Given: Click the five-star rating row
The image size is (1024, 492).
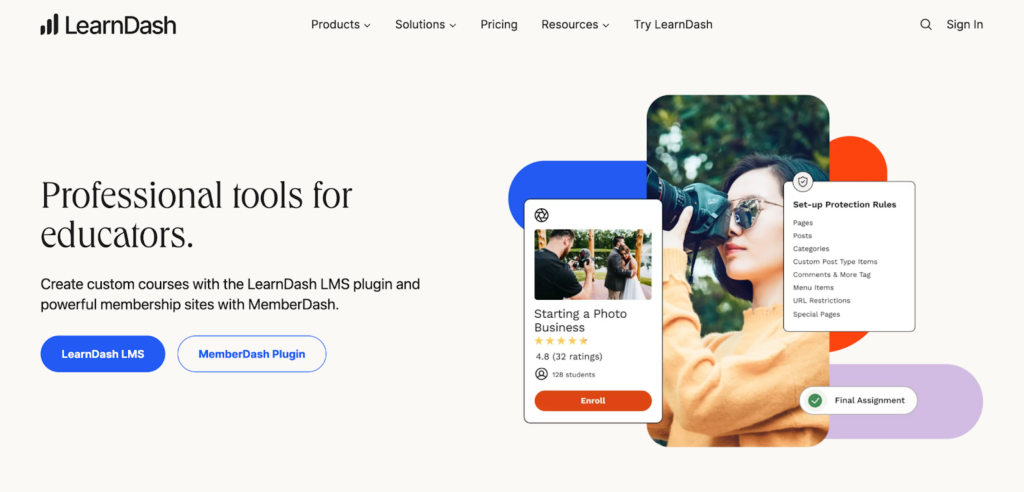Looking at the screenshot, I should coord(561,341).
